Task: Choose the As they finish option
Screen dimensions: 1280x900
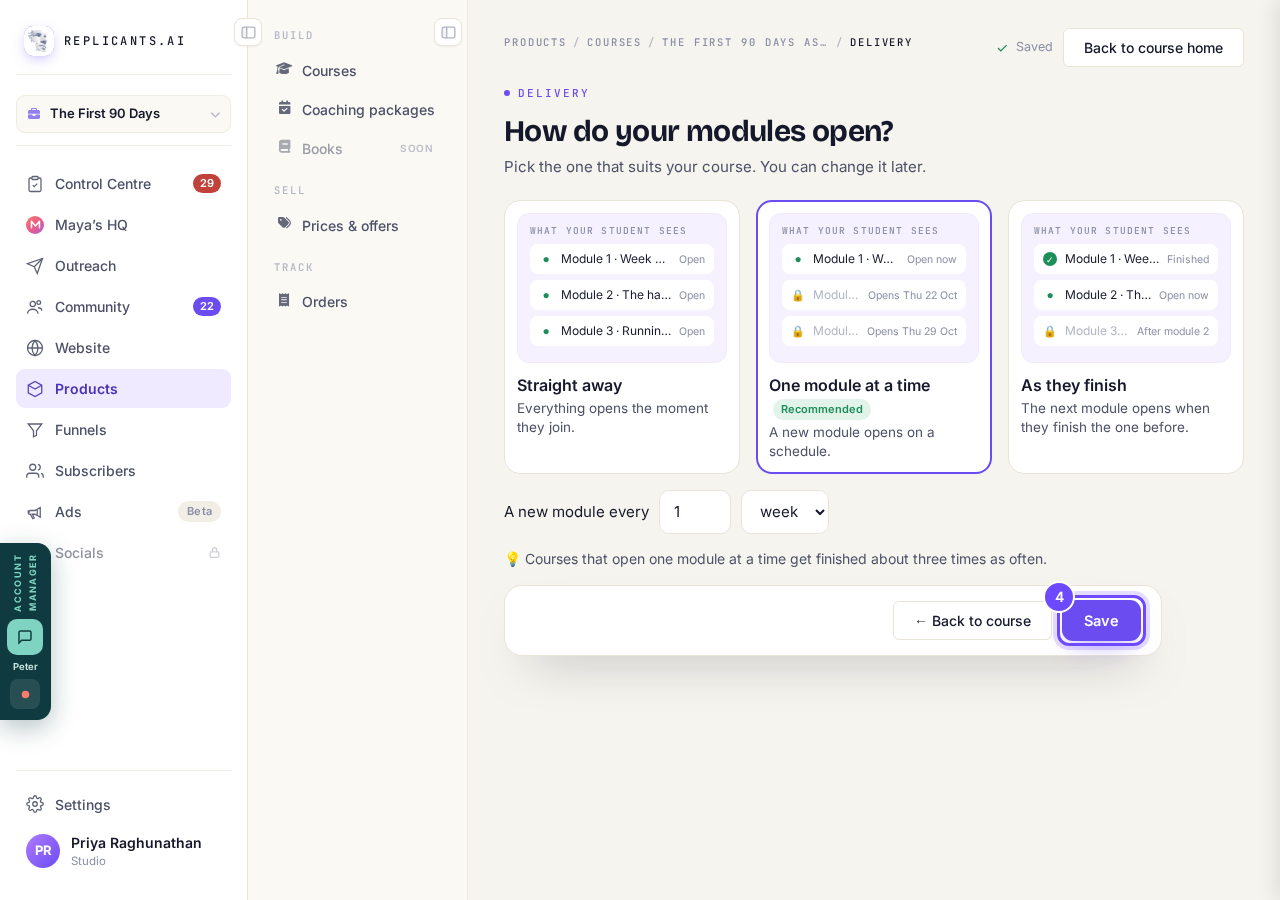Action: coord(1126,337)
